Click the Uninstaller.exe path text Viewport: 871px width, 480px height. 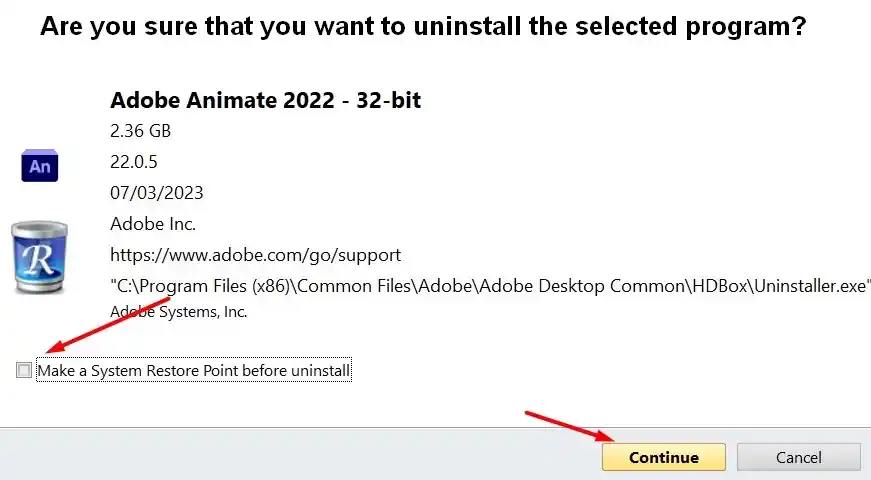490,286
